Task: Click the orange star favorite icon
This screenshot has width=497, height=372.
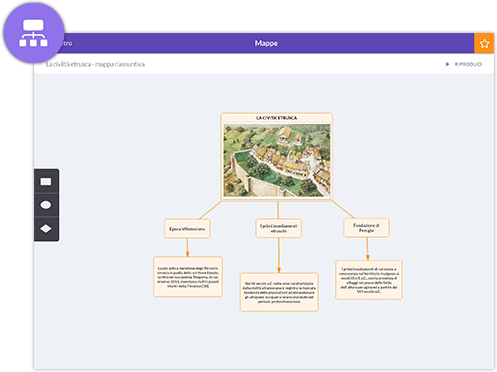Action: 484,43
